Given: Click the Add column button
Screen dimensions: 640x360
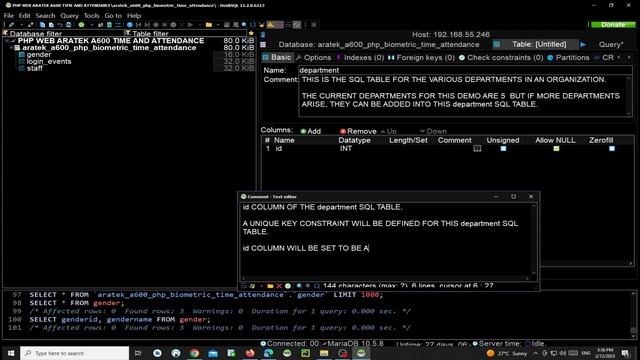Looking at the screenshot, I should coord(311,131).
